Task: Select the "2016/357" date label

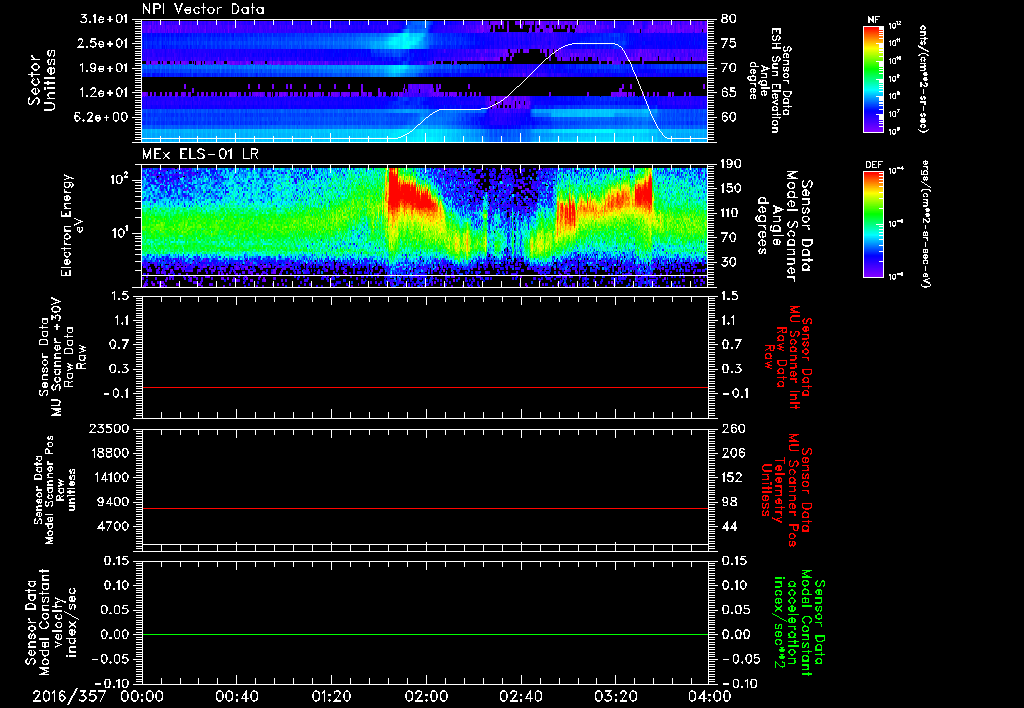Action: [x=69, y=696]
